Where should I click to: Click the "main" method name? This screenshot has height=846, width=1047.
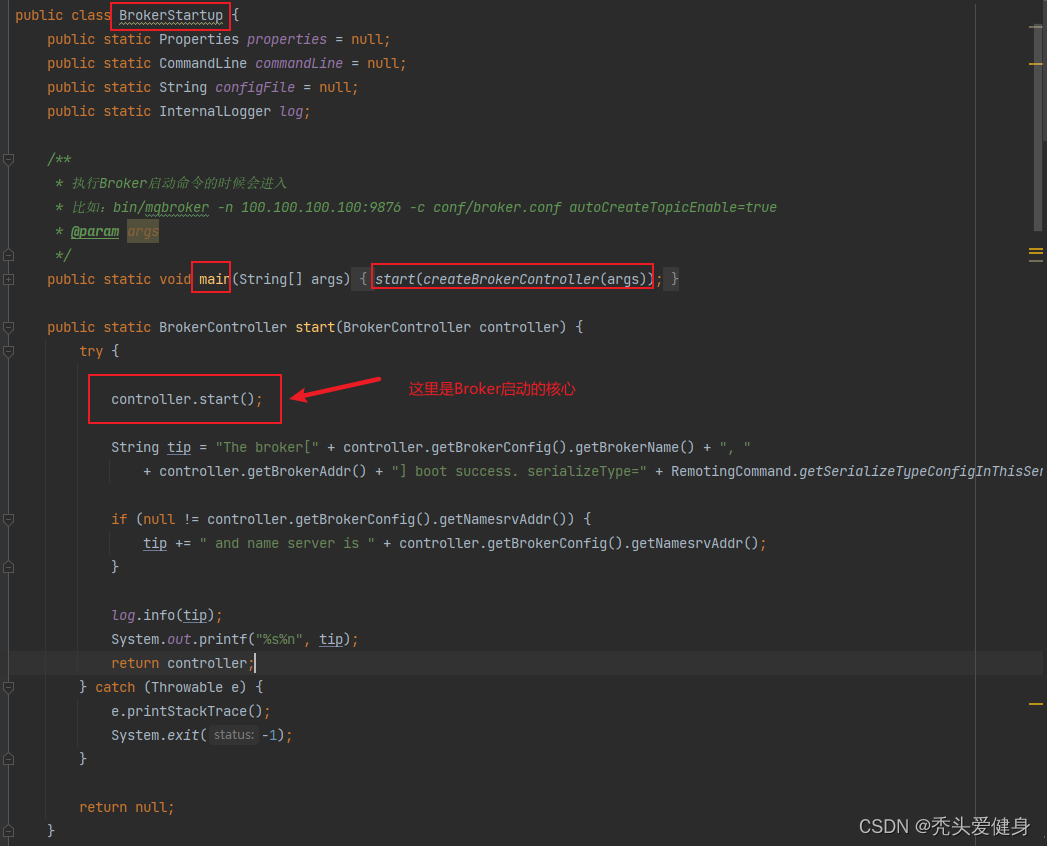point(214,279)
